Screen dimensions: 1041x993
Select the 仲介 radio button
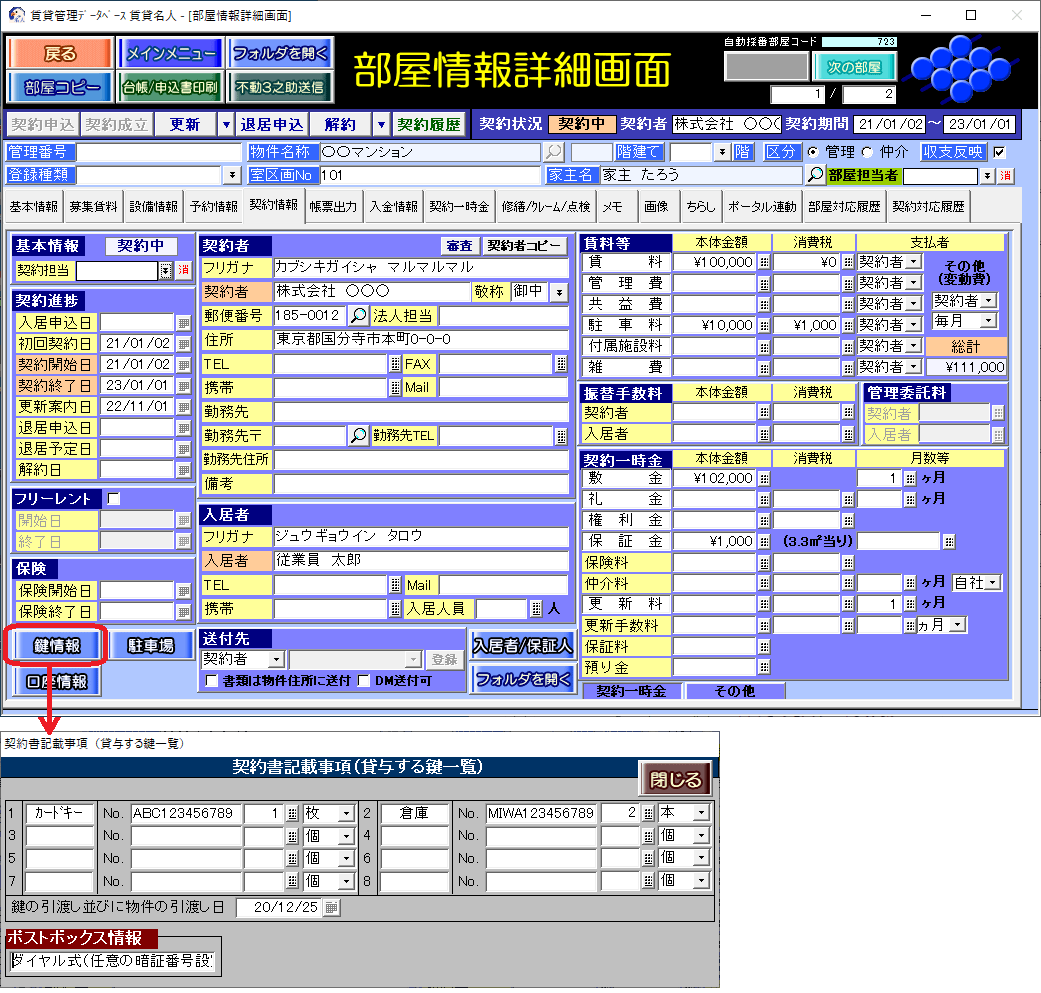tap(868, 152)
